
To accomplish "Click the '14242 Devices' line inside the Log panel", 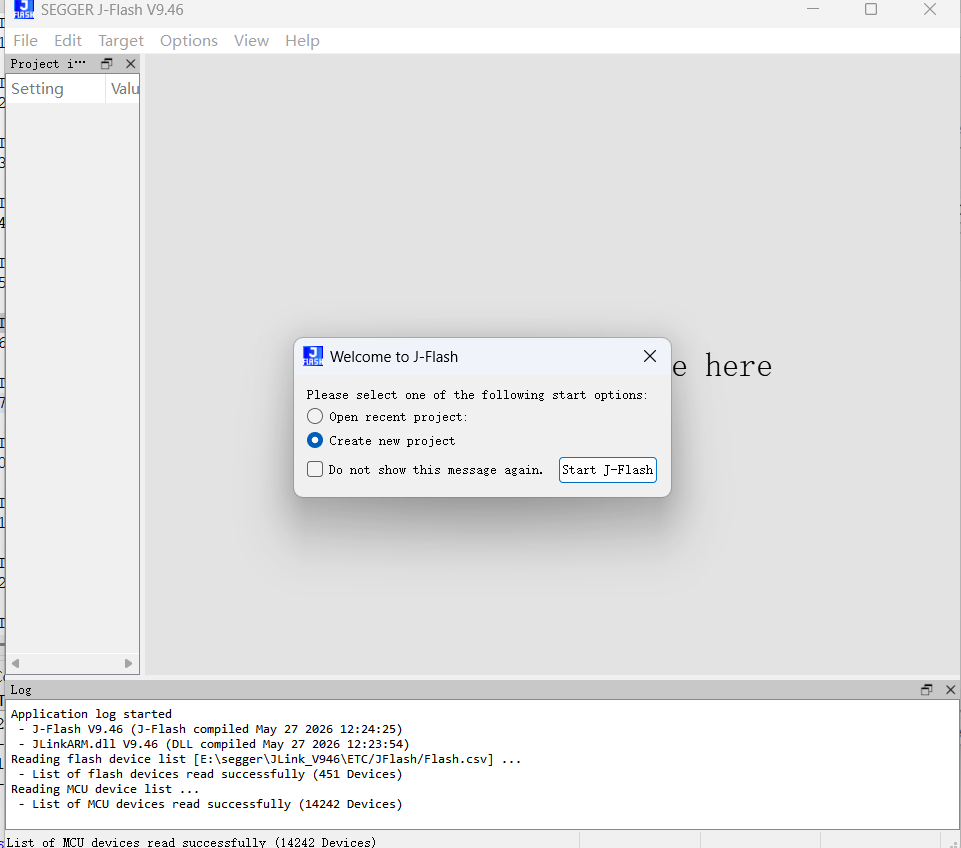I will click(x=210, y=804).
